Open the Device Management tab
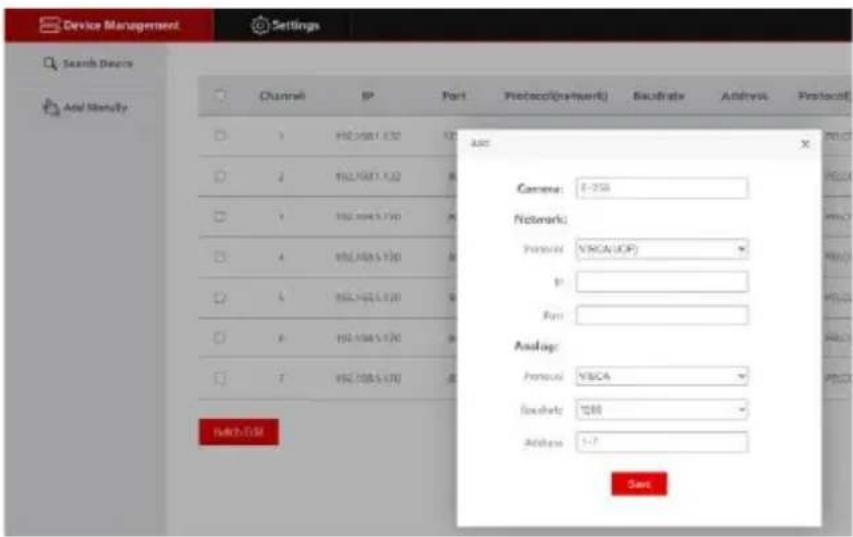Viewport: 853px width, 537px height. (109, 25)
